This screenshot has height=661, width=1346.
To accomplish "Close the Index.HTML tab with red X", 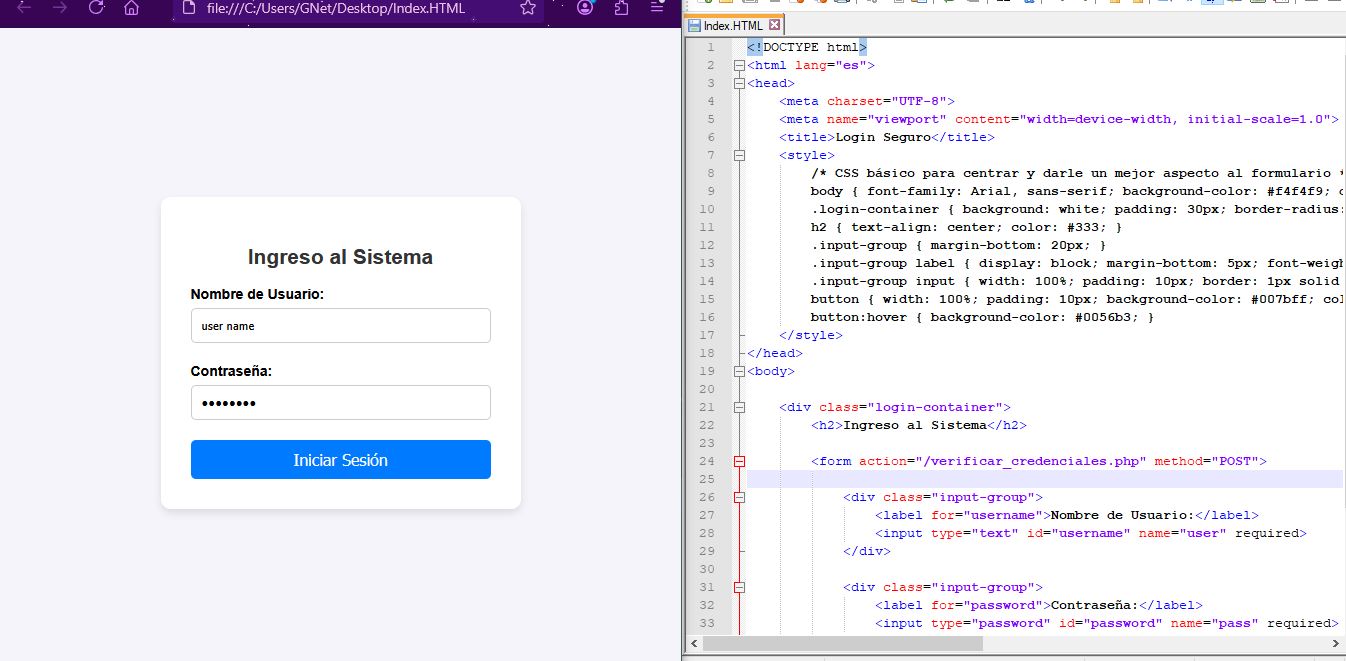I will 774,25.
